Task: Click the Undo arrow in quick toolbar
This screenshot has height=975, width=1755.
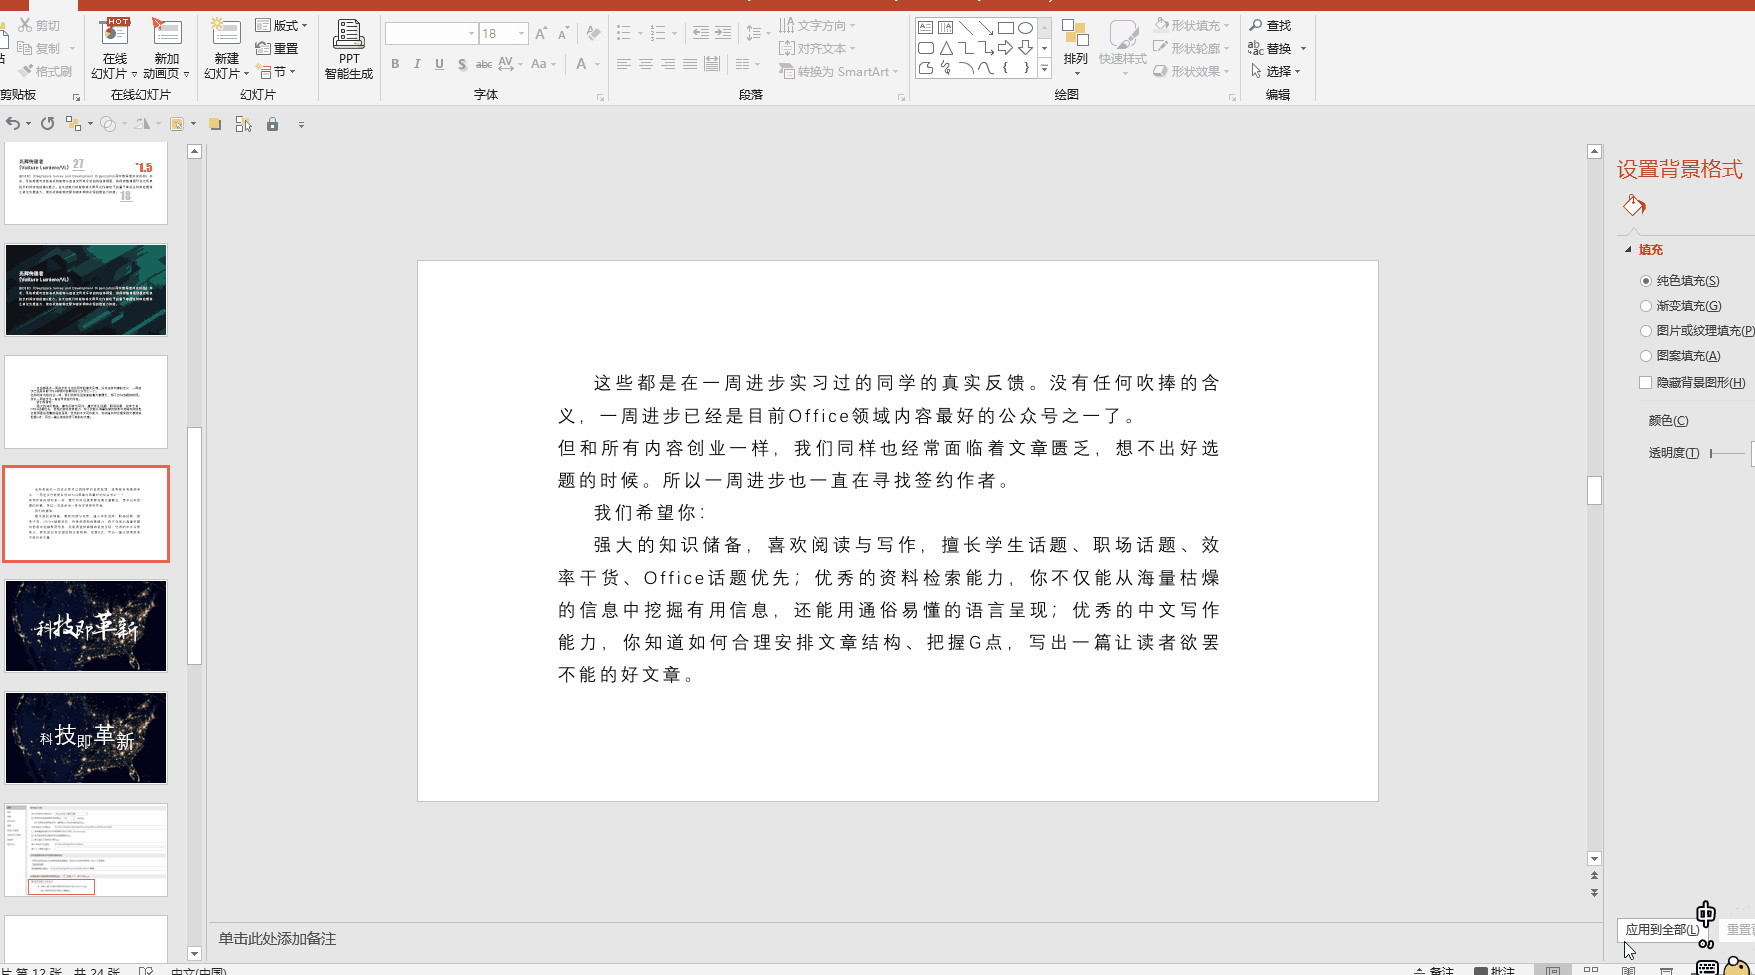Action: pos(13,124)
